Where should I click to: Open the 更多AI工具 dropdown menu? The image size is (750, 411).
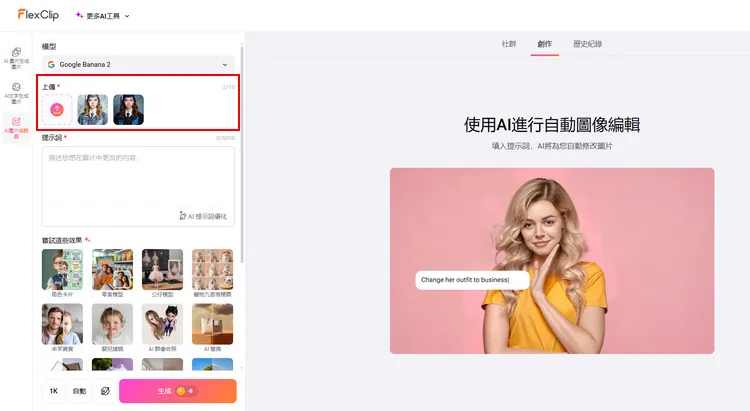click(103, 16)
